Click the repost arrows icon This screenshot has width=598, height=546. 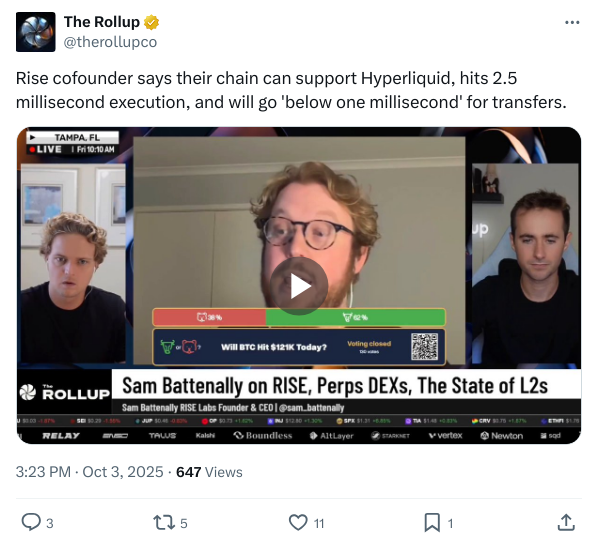tap(164, 523)
